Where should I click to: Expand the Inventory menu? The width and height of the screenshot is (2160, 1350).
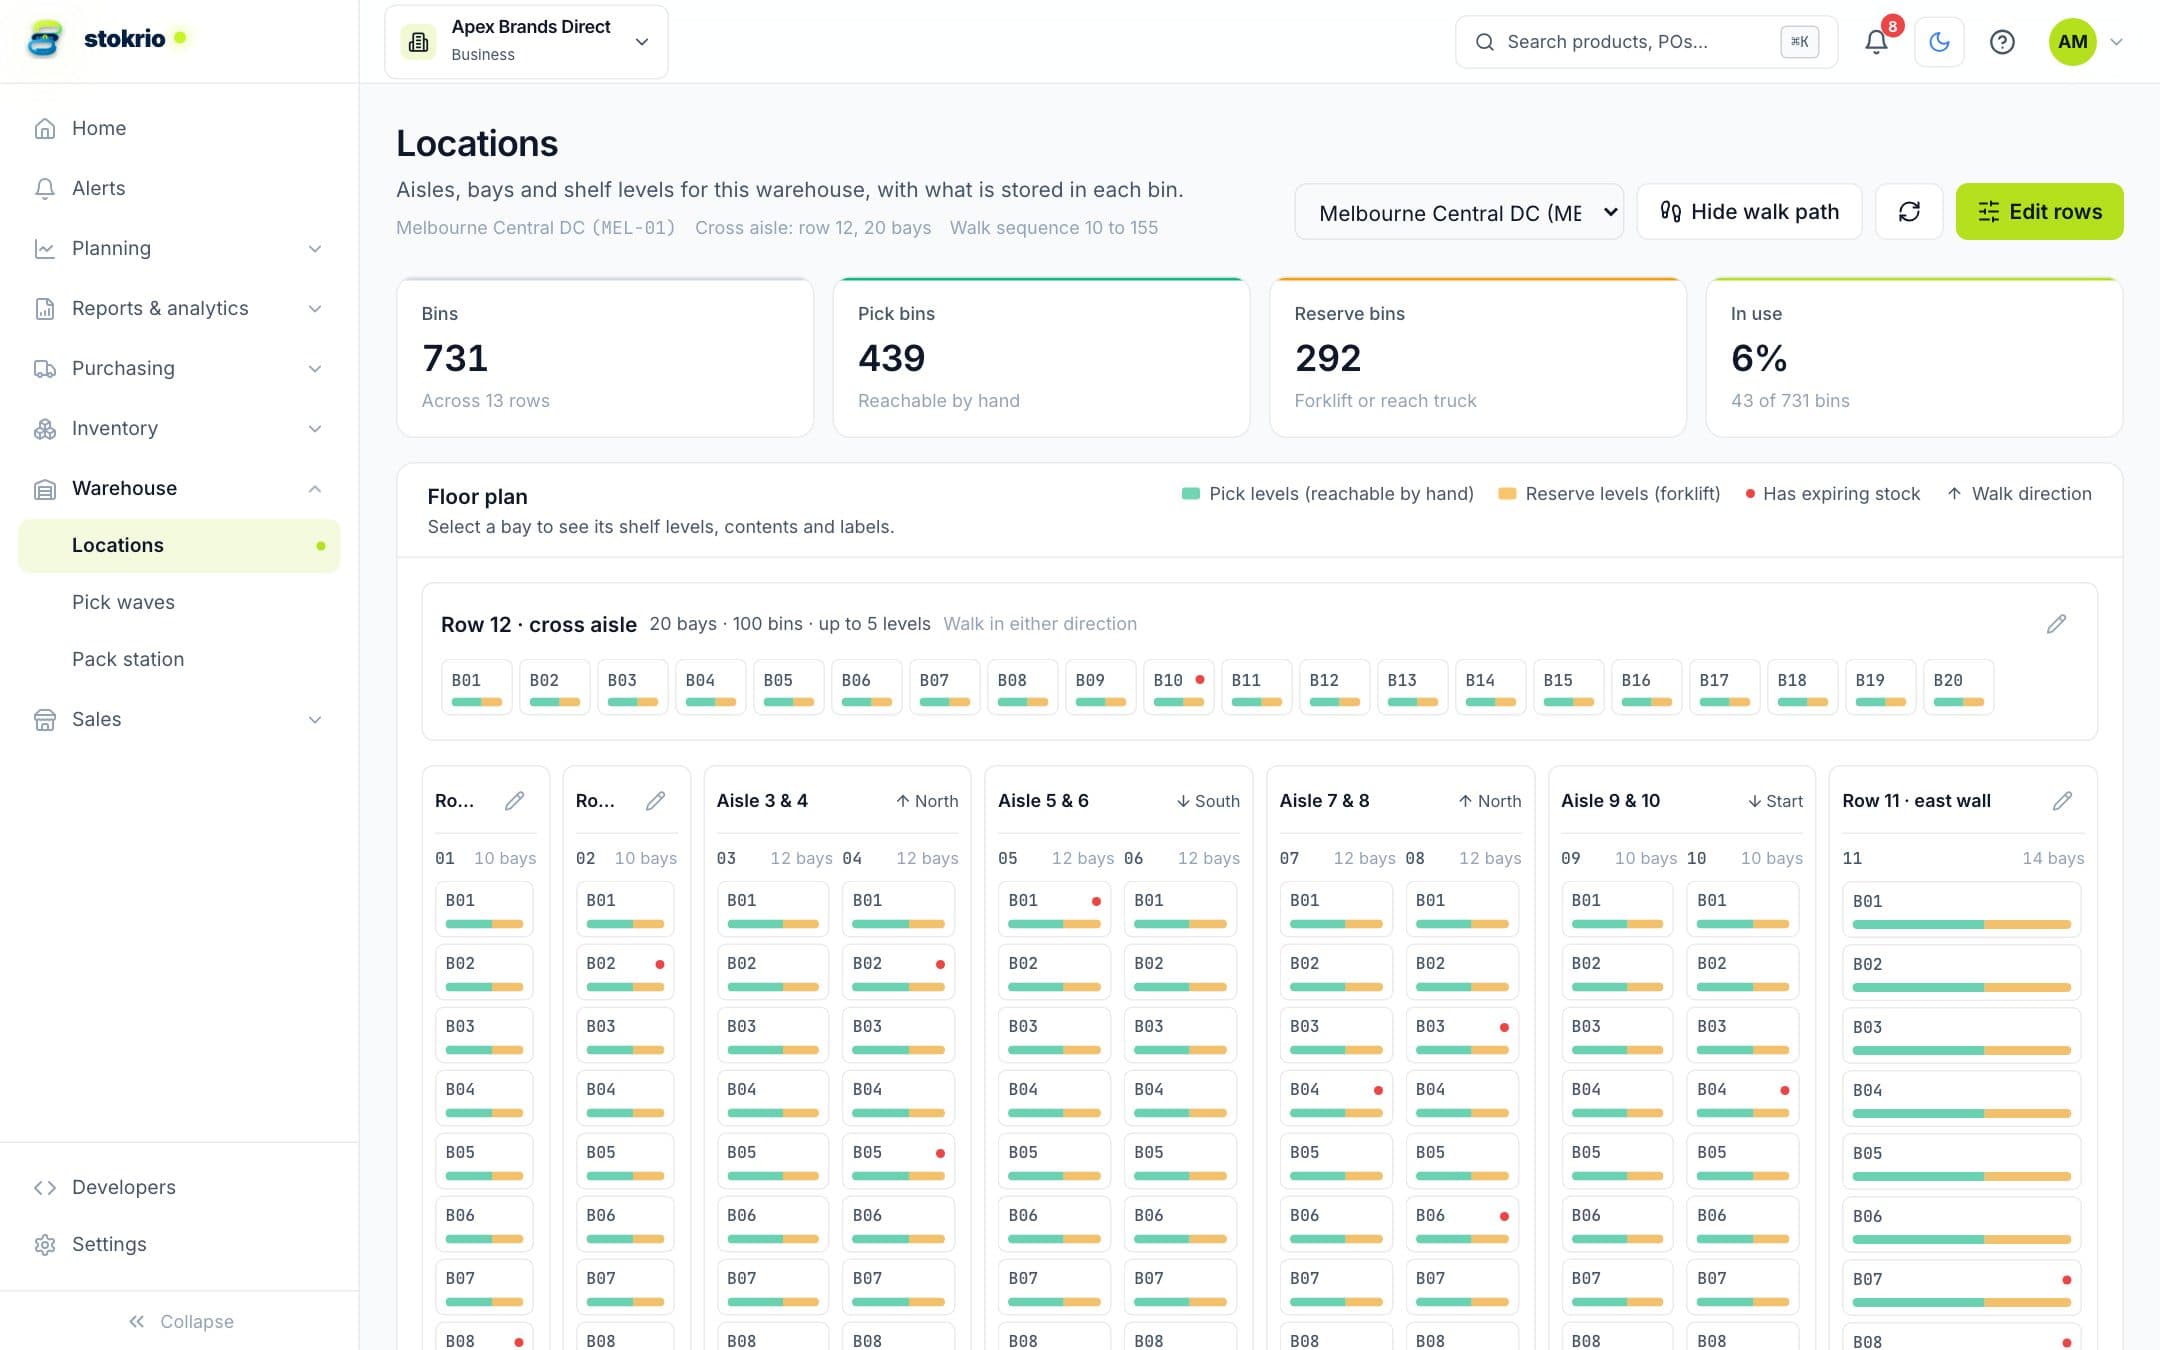(x=180, y=428)
